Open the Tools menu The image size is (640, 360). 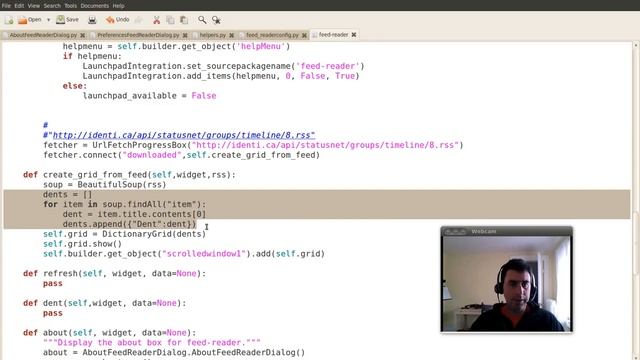(x=71, y=6)
